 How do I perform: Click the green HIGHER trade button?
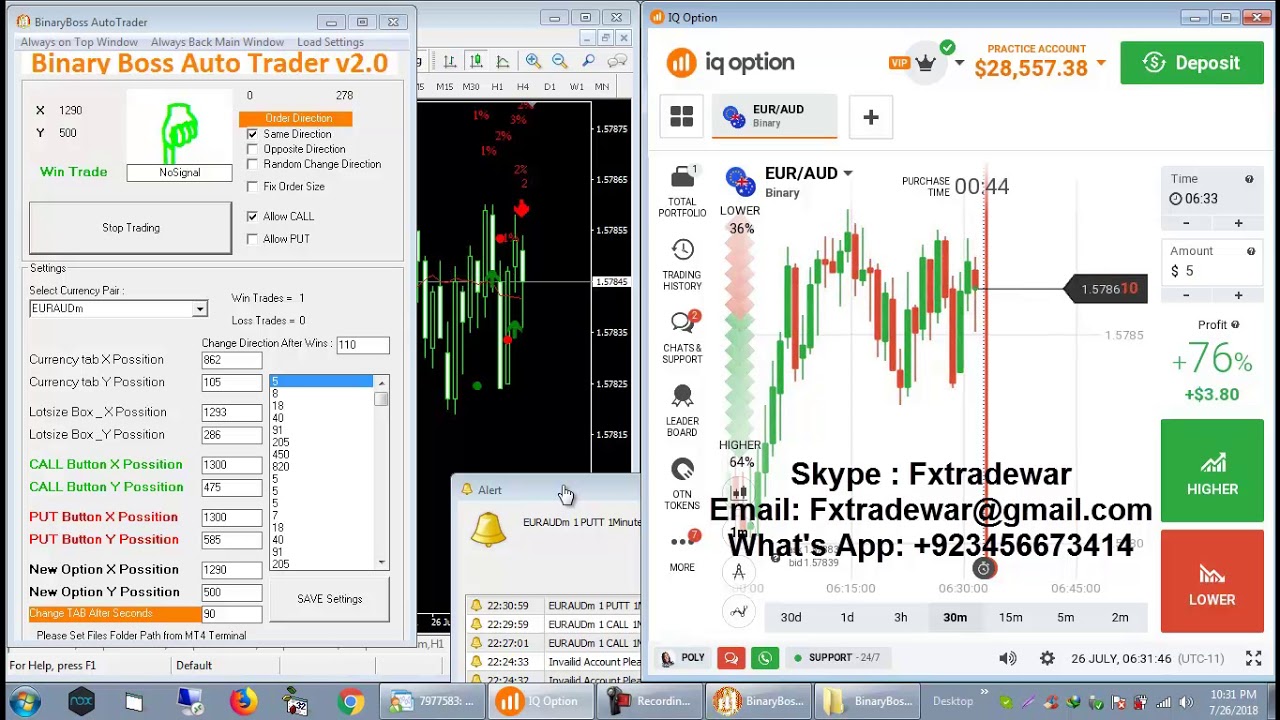(1212, 471)
